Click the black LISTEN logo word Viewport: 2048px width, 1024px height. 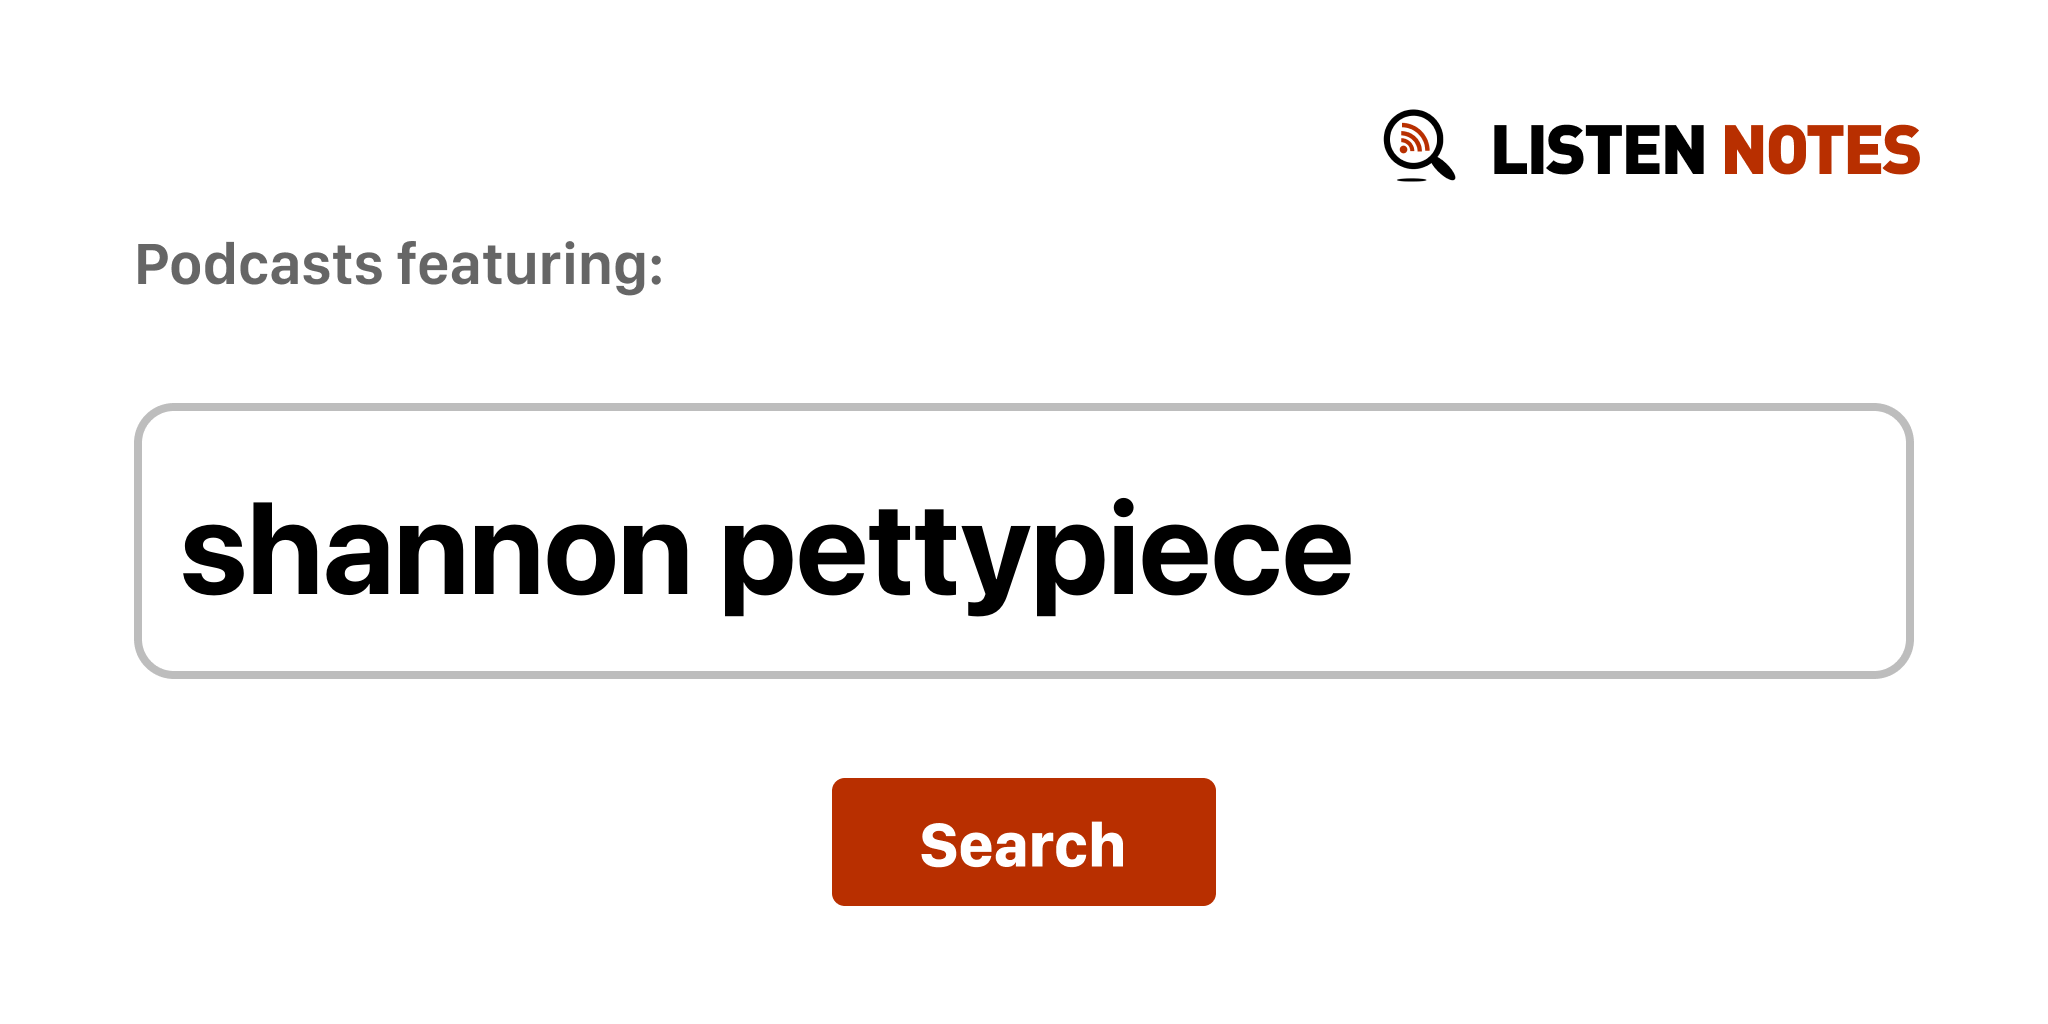click(1597, 151)
